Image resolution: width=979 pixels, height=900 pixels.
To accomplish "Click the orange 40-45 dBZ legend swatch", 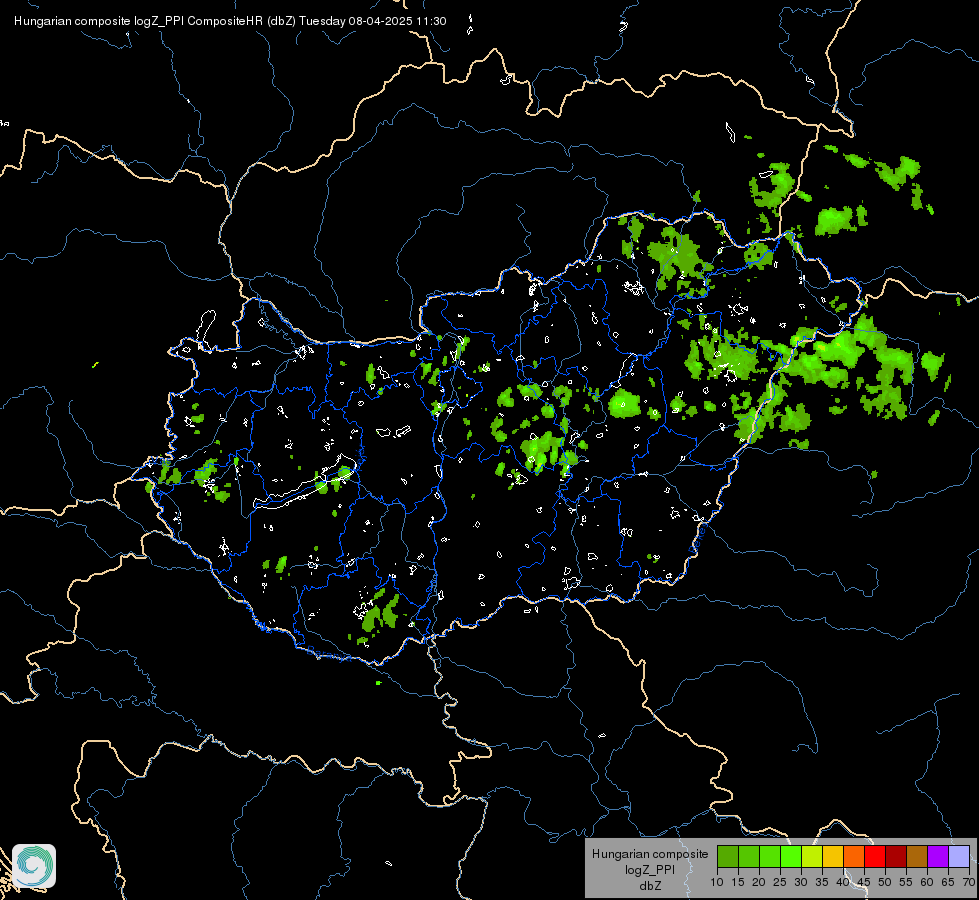I will 854,856.
